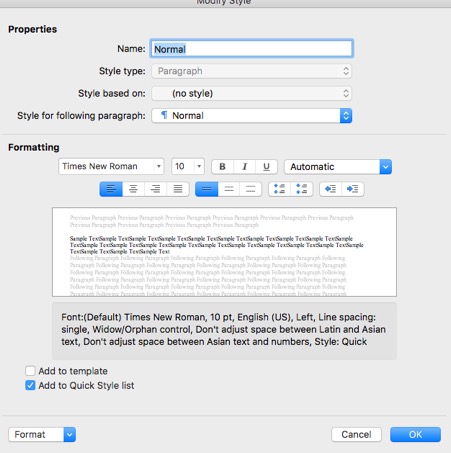Align paragraph text right

(155, 189)
